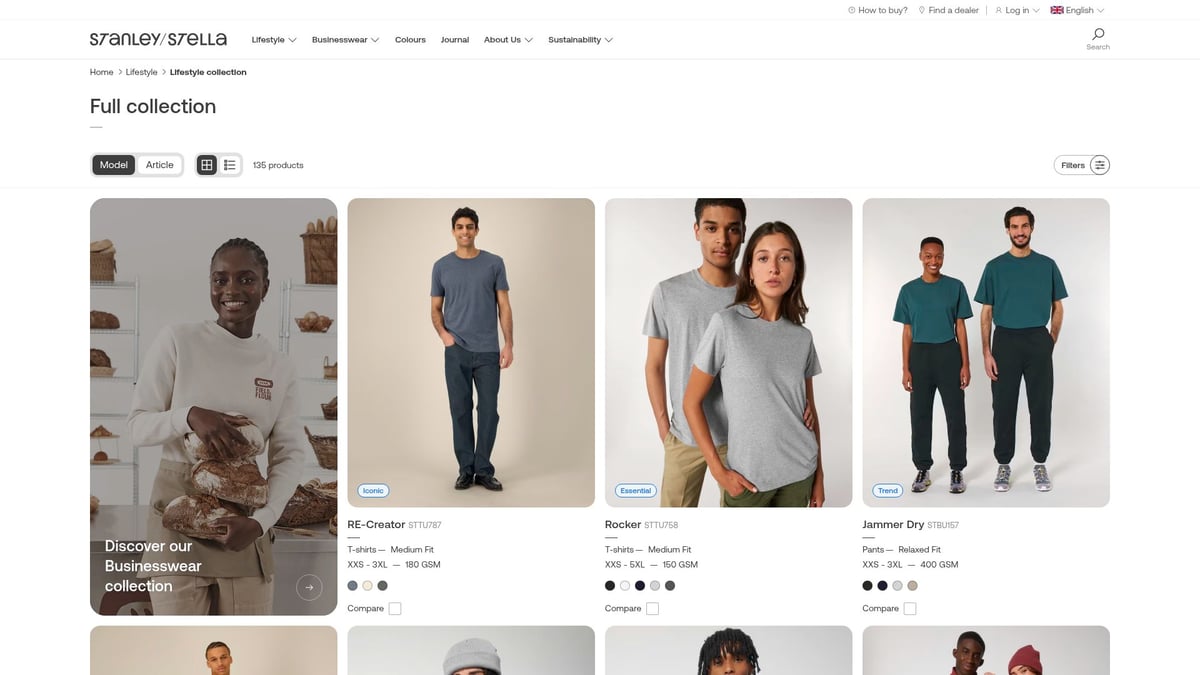Select the grid view icon
Image resolution: width=1200 pixels, height=675 pixels.
point(206,164)
